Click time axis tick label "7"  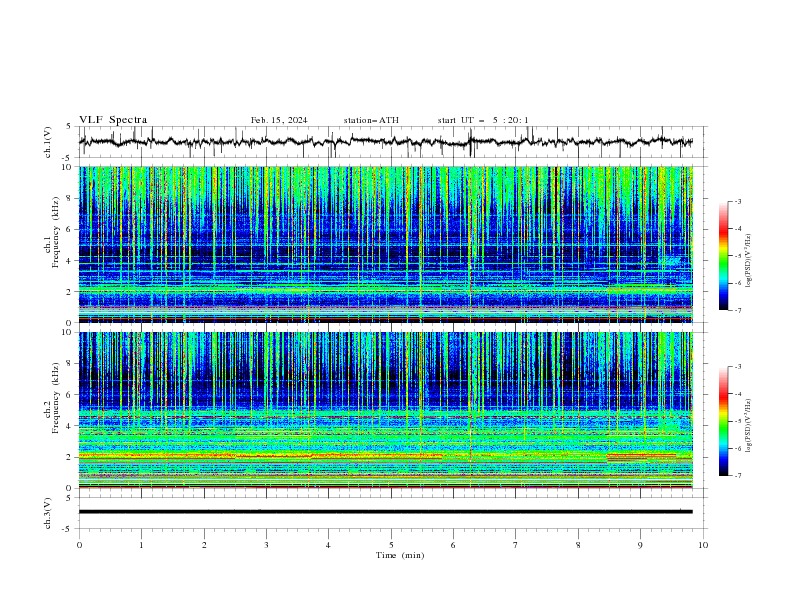click(516, 545)
